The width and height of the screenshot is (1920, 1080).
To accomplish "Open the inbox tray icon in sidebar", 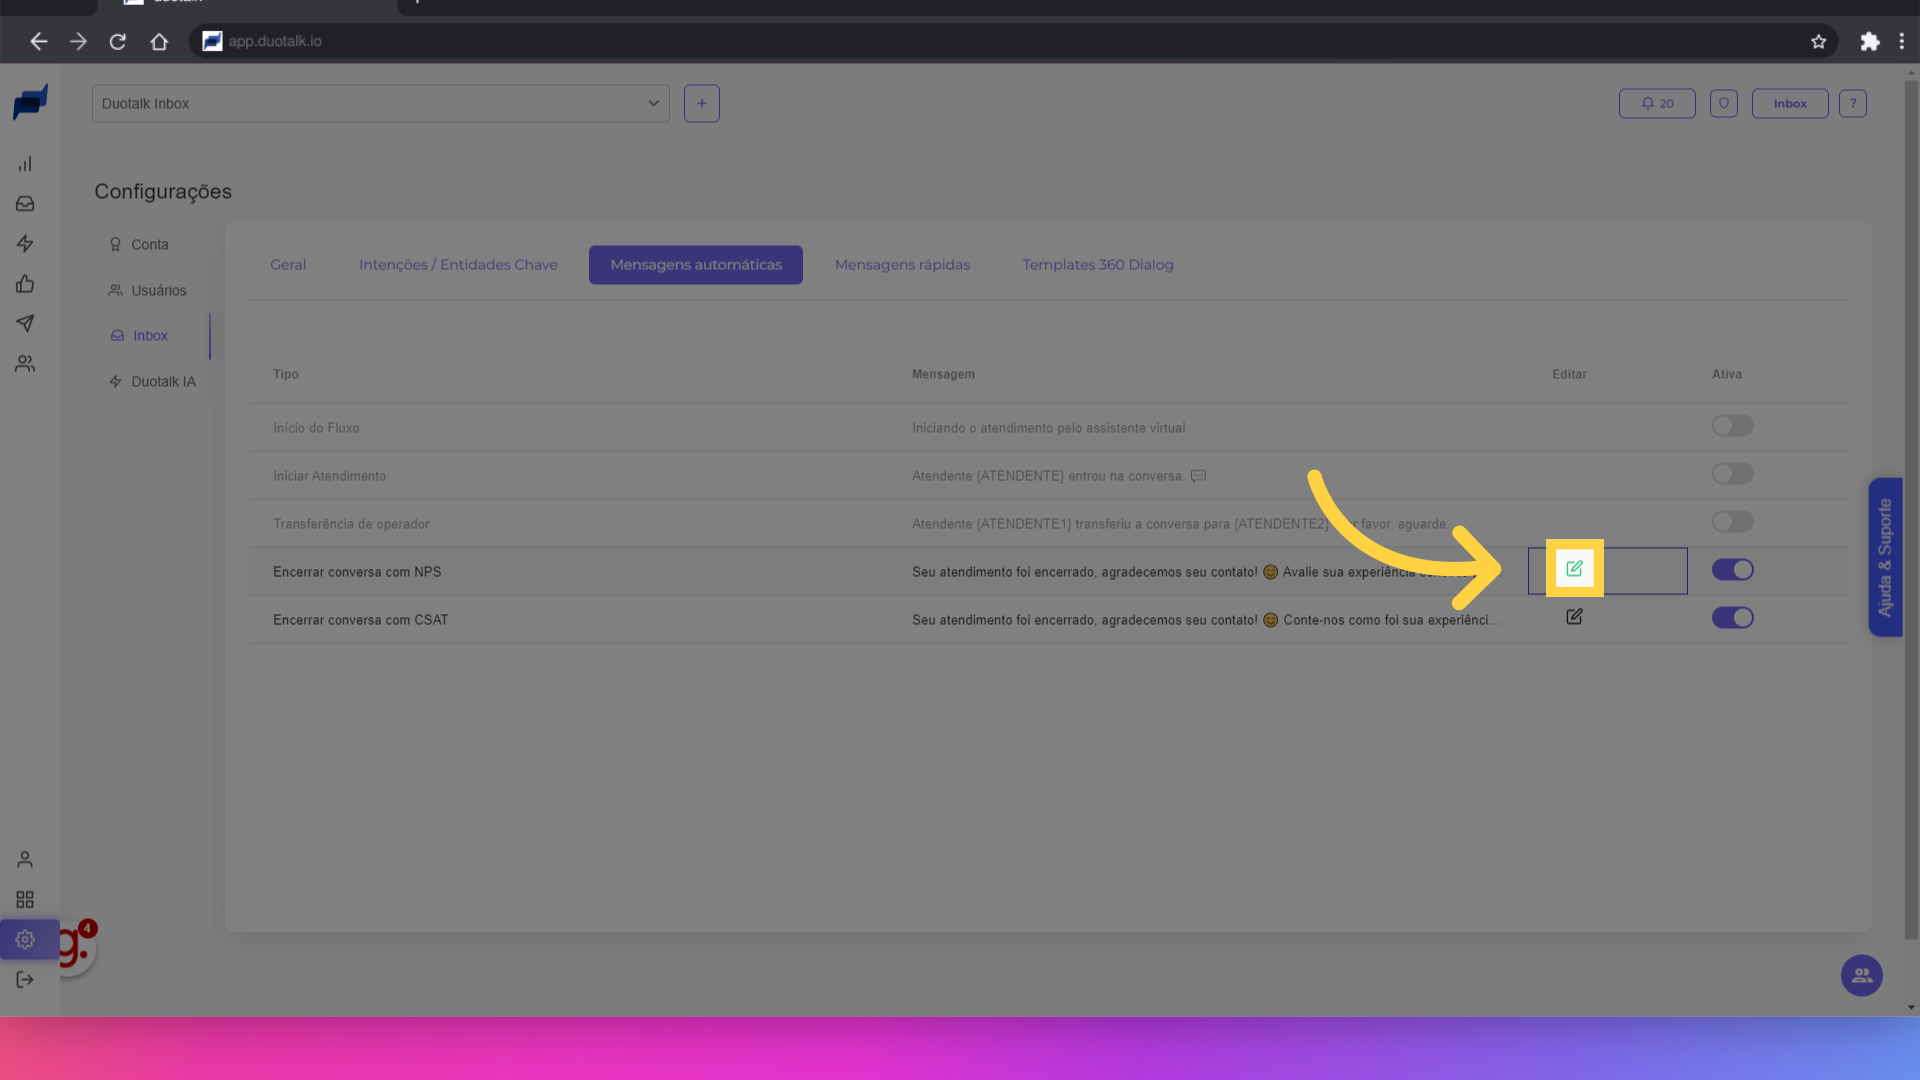I will coord(25,204).
